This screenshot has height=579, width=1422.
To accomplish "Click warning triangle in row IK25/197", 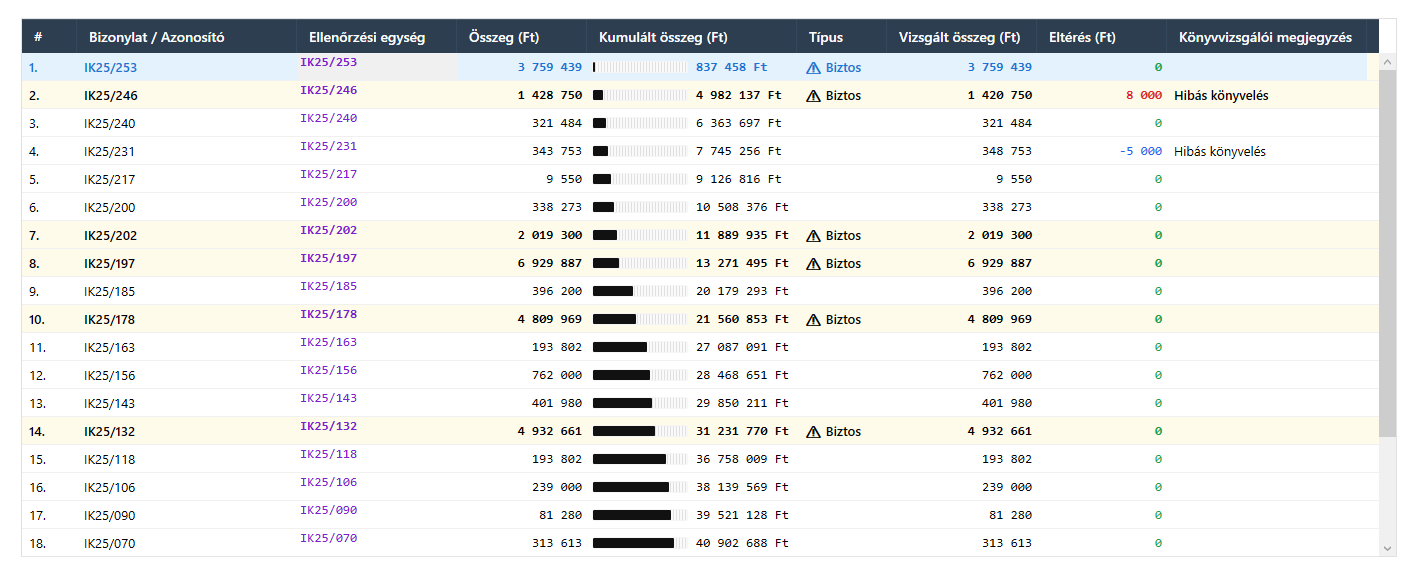I will point(813,264).
